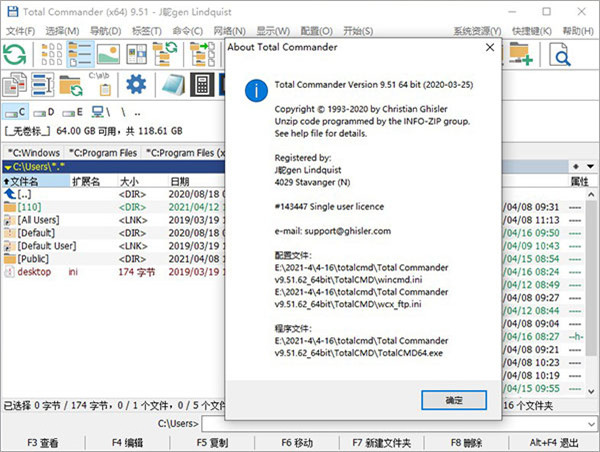Click the green Refresh toolbar icon

(x=15, y=54)
